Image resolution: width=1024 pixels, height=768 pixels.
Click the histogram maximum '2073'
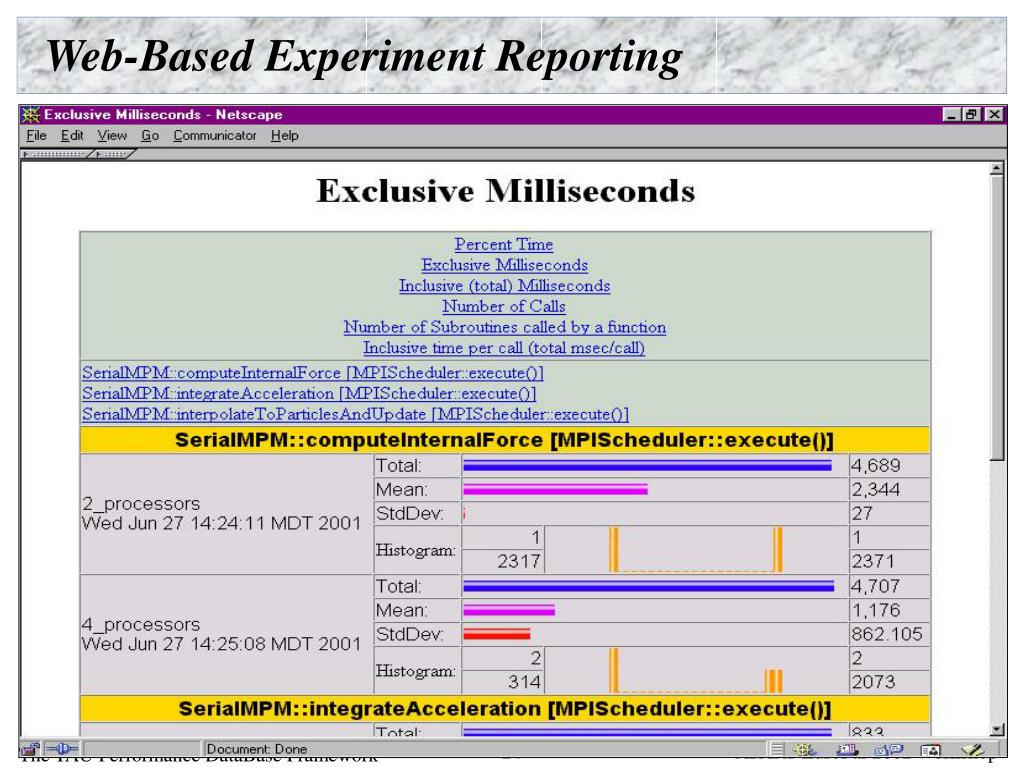pyautogui.click(x=873, y=682)
